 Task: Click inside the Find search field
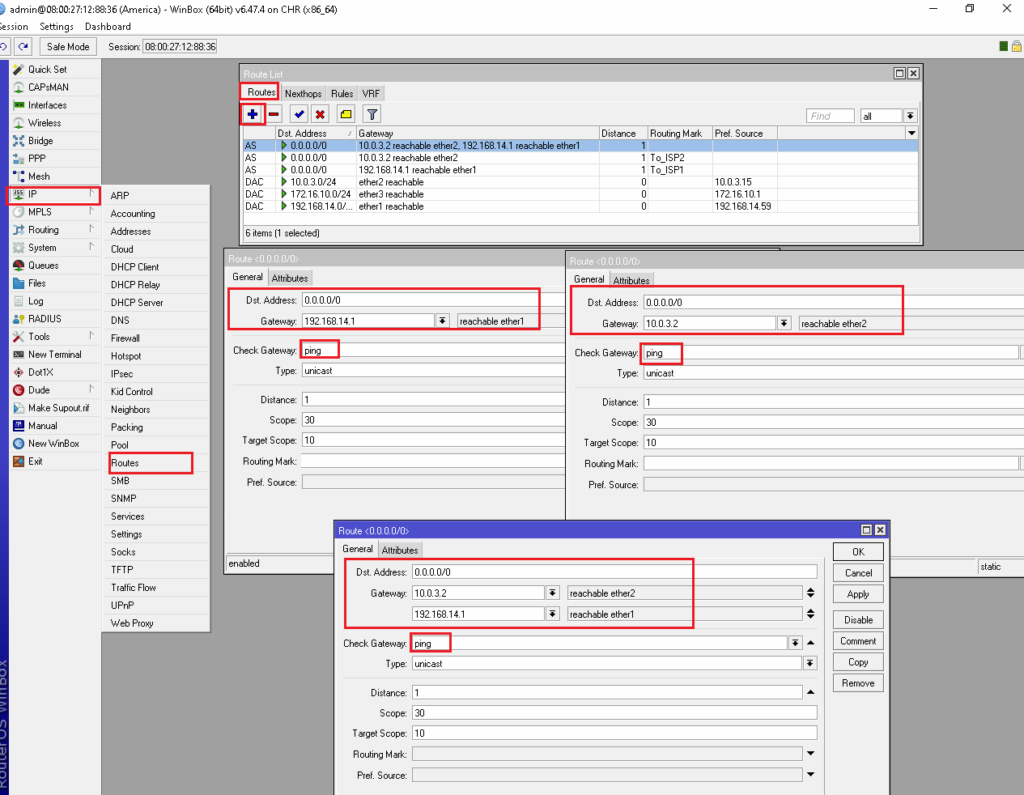click(828, 115)
